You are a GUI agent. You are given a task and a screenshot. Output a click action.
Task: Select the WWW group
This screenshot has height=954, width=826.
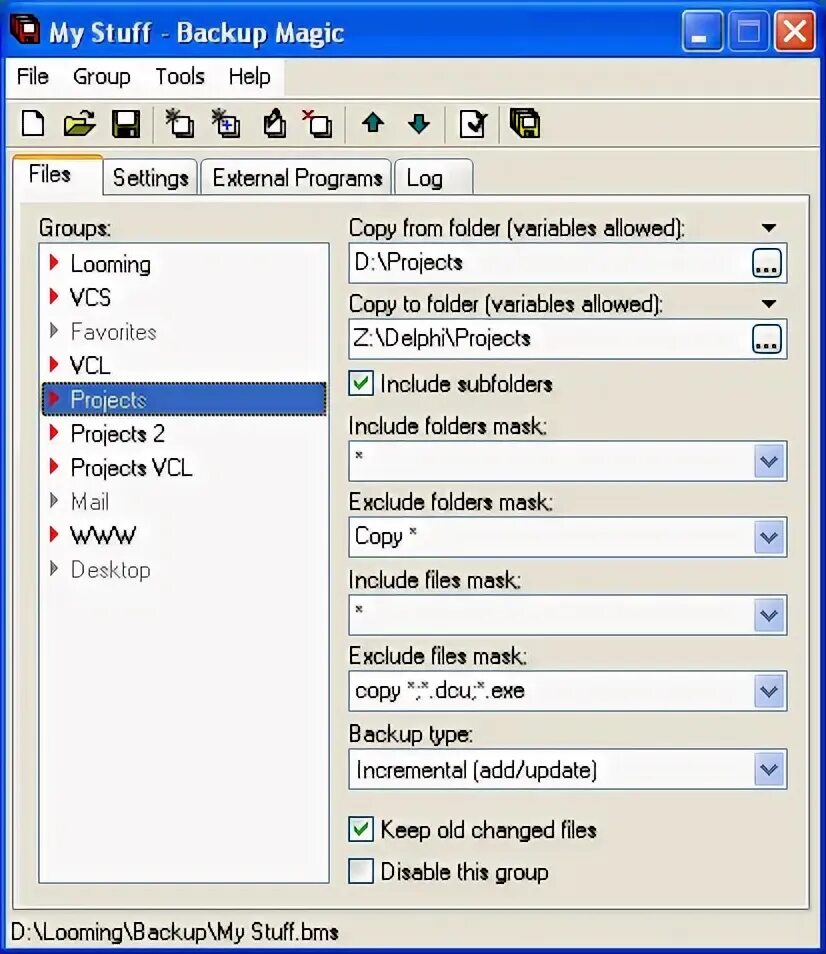[x=184, y=535]
